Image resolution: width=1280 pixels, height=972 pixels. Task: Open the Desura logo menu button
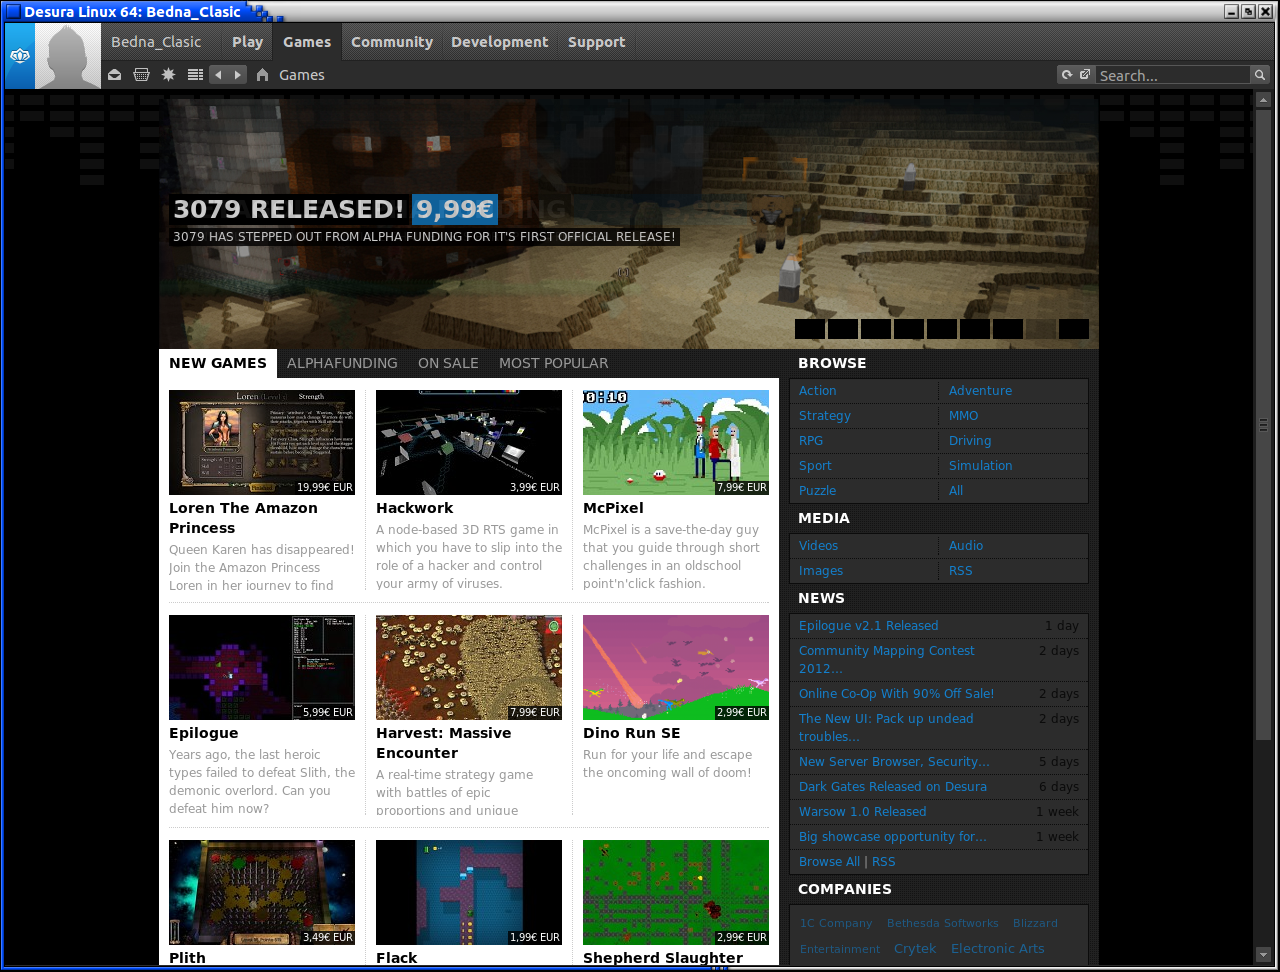20,56
